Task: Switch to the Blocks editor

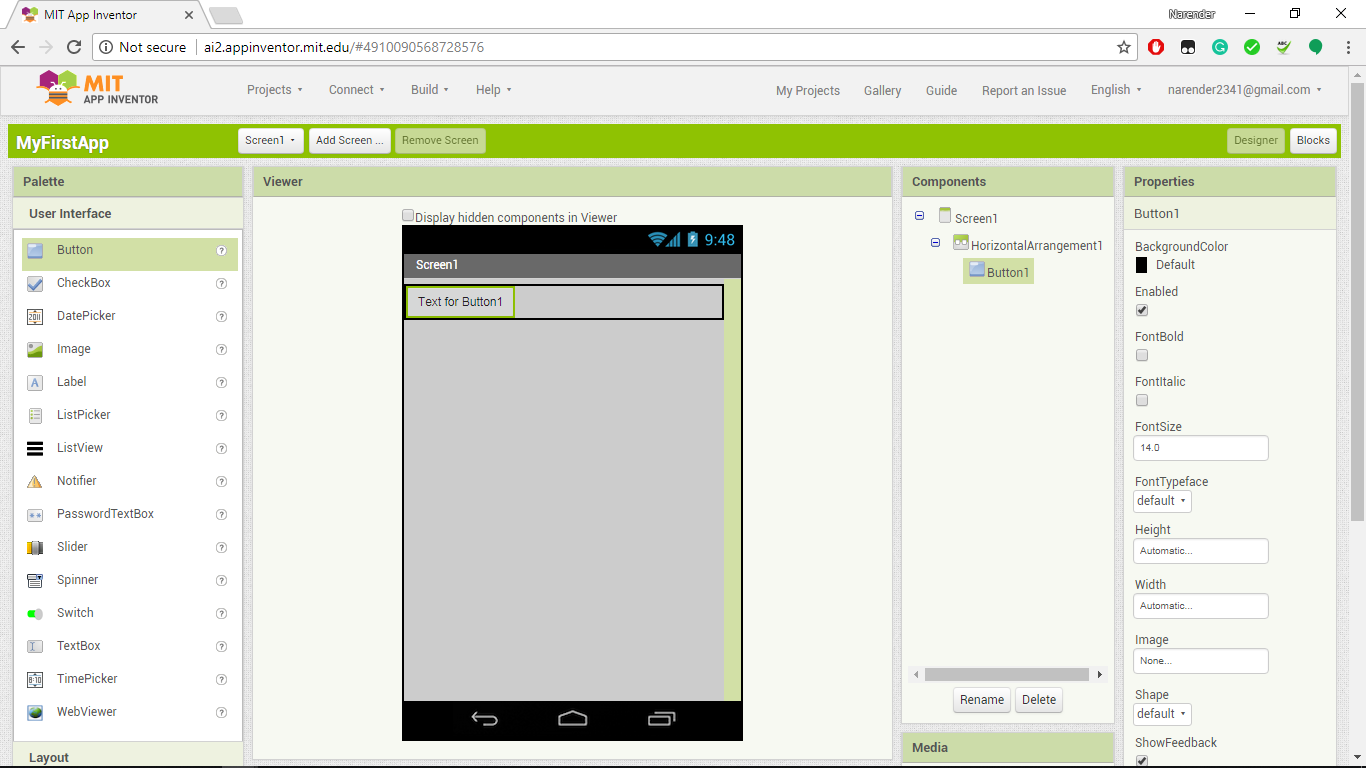Action: tap(1313, 141)
